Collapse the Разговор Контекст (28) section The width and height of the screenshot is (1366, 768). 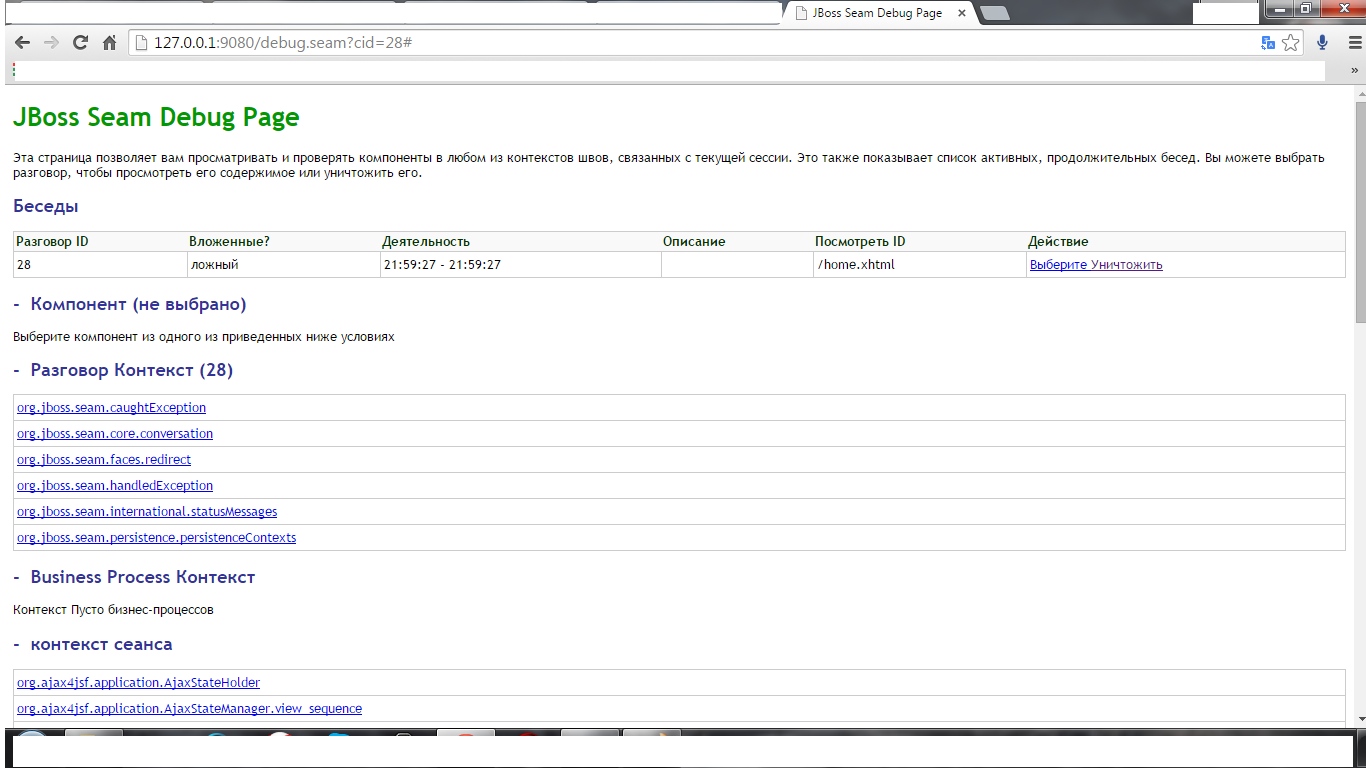[18, 370]
